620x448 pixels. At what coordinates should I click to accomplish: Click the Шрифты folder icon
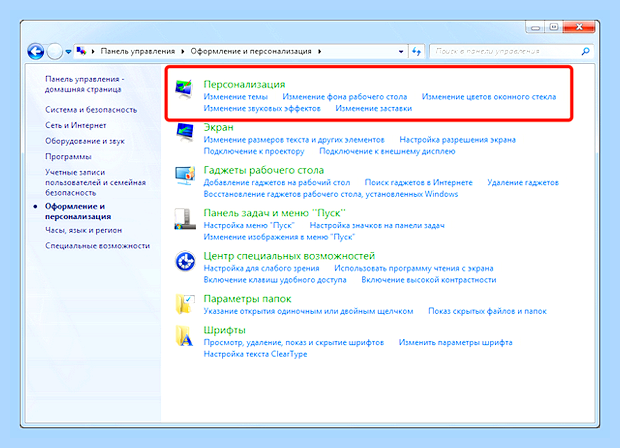pos(185,336)
